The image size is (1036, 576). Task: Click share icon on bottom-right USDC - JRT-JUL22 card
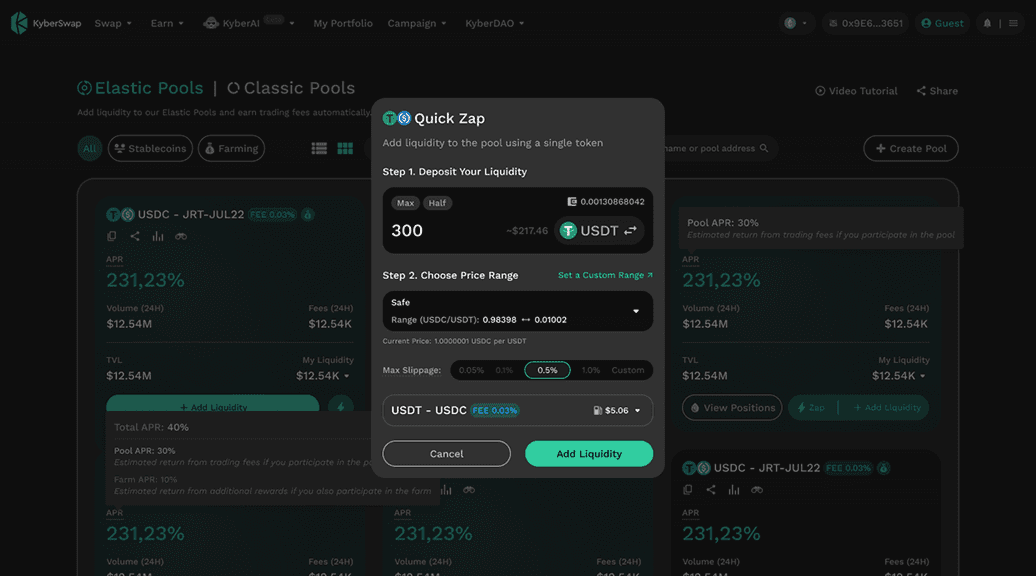(x=711, y=489)
